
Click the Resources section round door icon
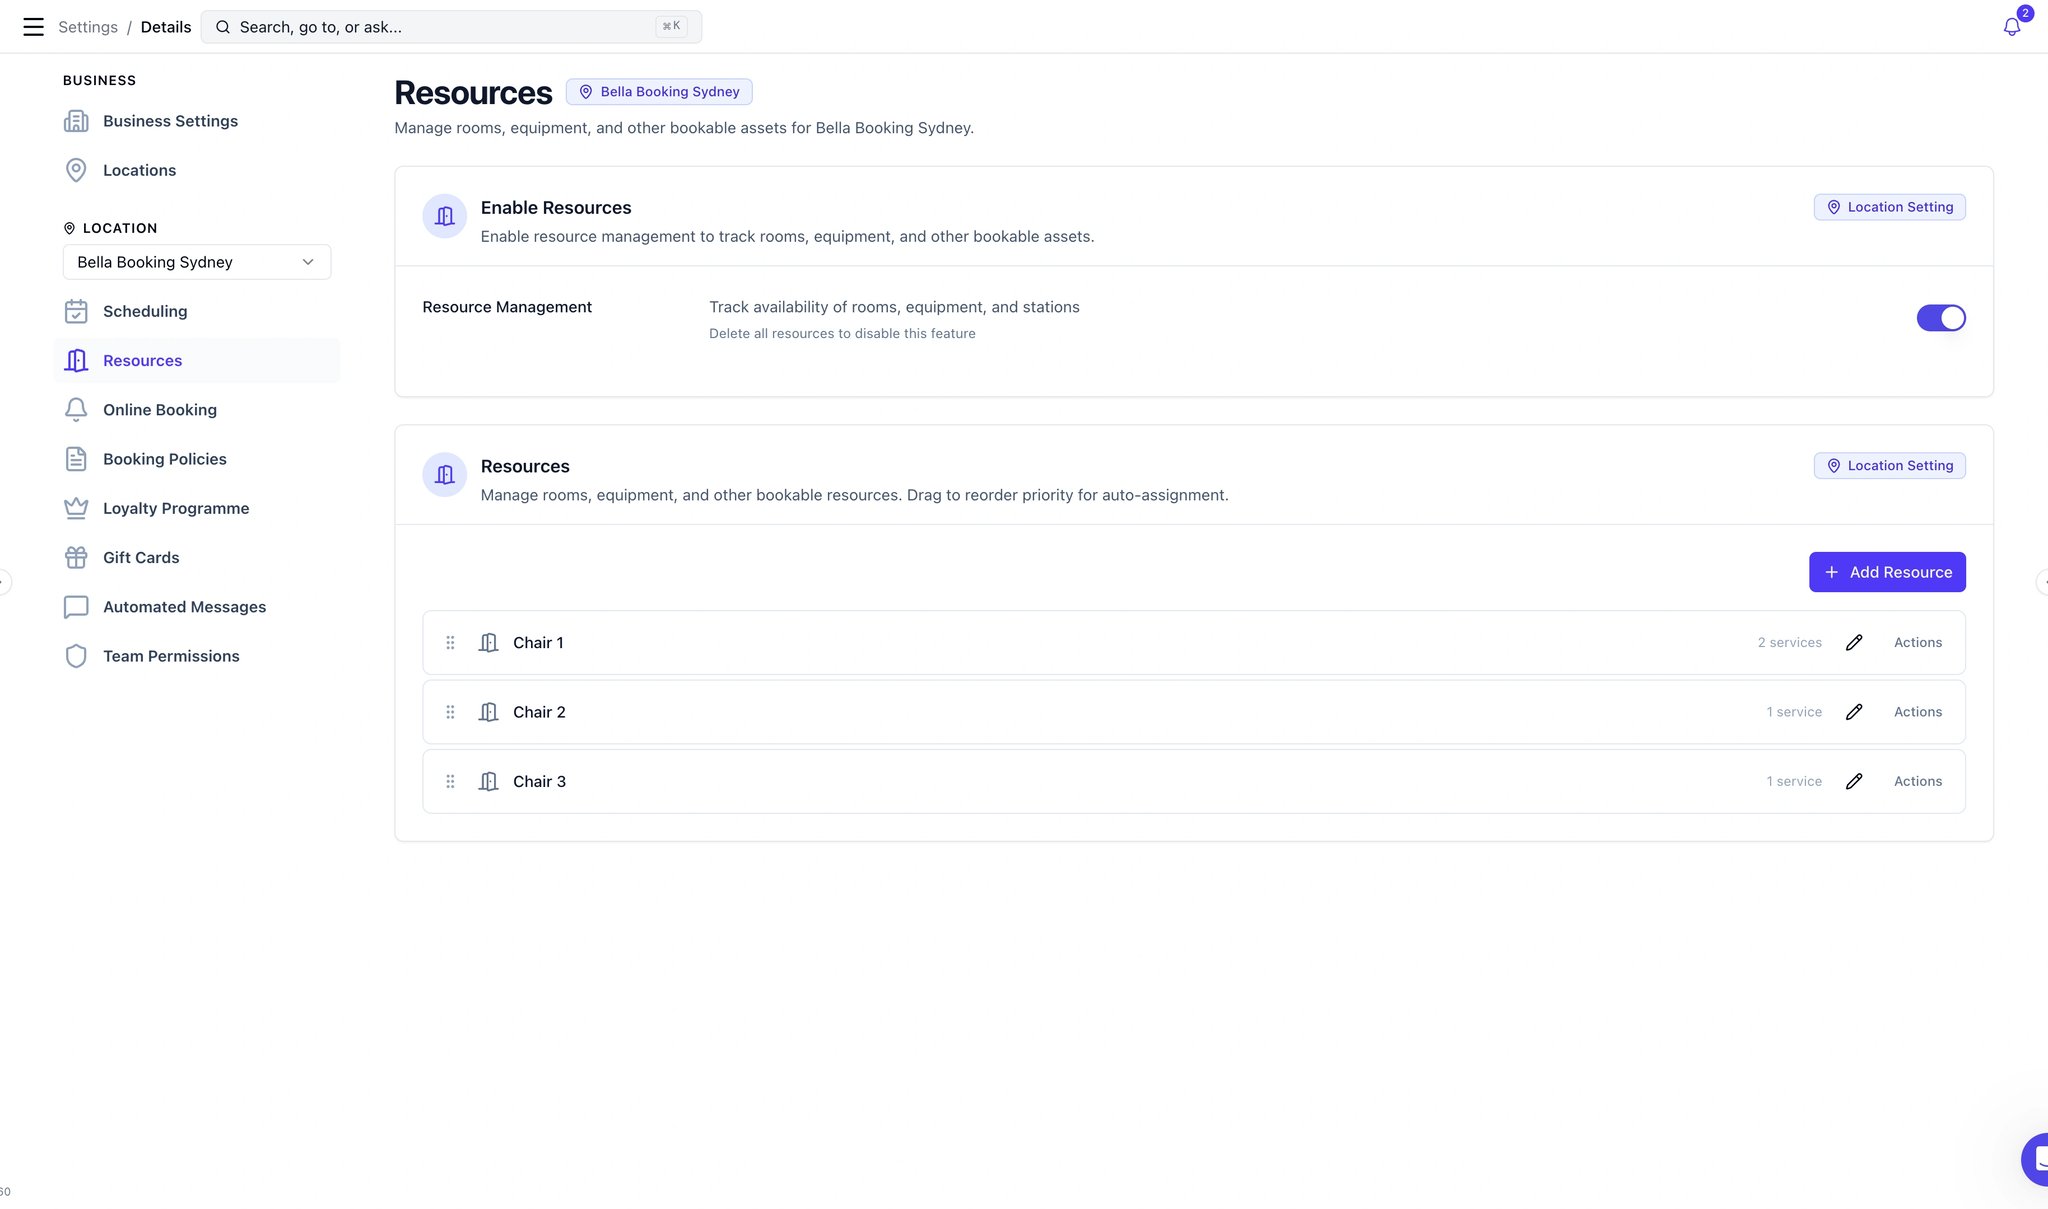(445, 474)
